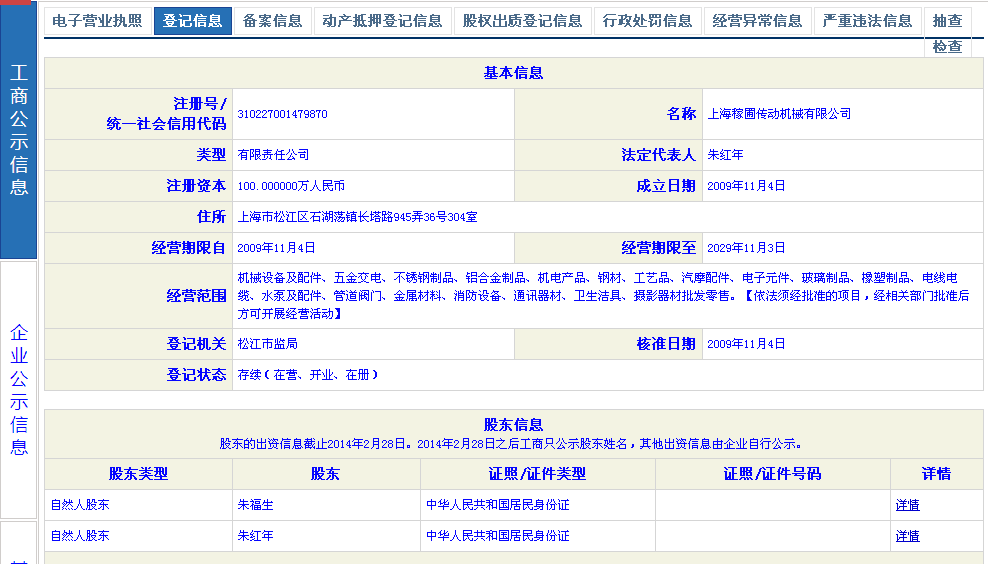Switch to the 经营异常信息 tab
This screenshot has height=564, width=988.
point(757,21)
